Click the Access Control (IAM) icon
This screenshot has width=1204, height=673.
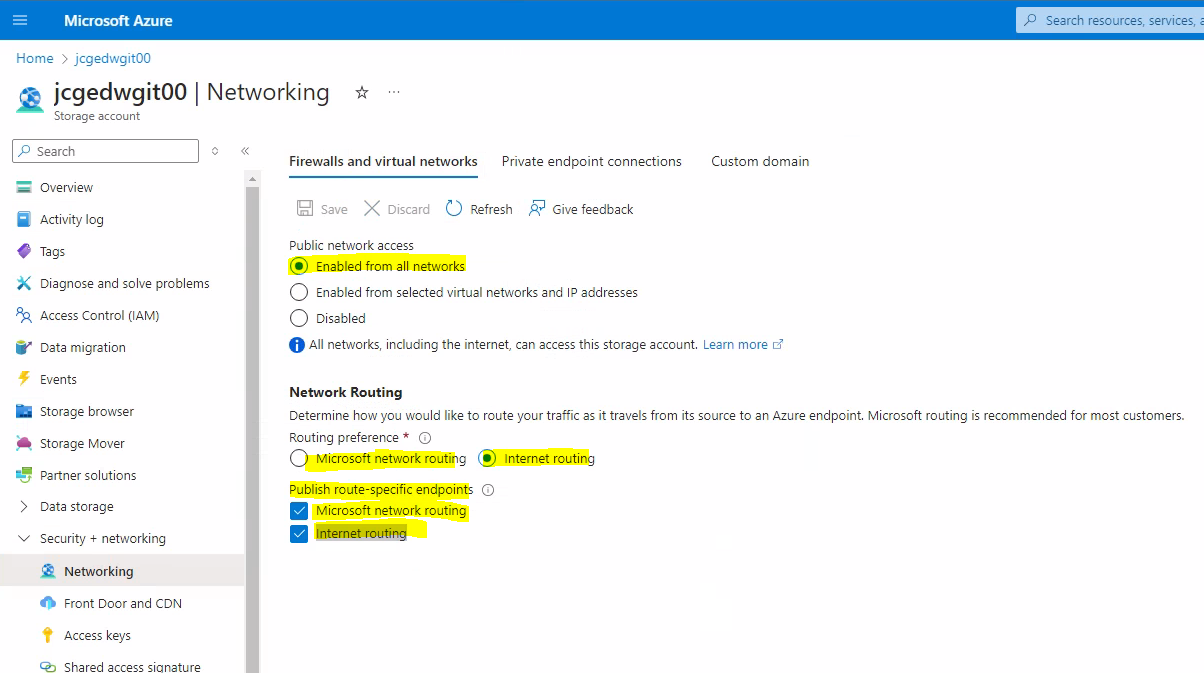[24, 315]
